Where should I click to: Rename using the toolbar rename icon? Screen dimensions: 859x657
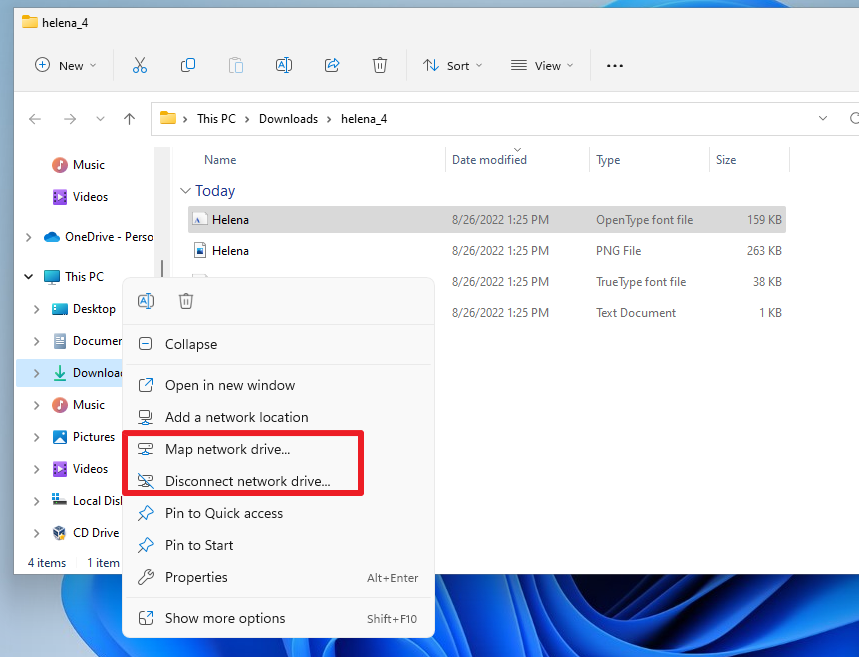pyautogui.click(x=284, y=64)
